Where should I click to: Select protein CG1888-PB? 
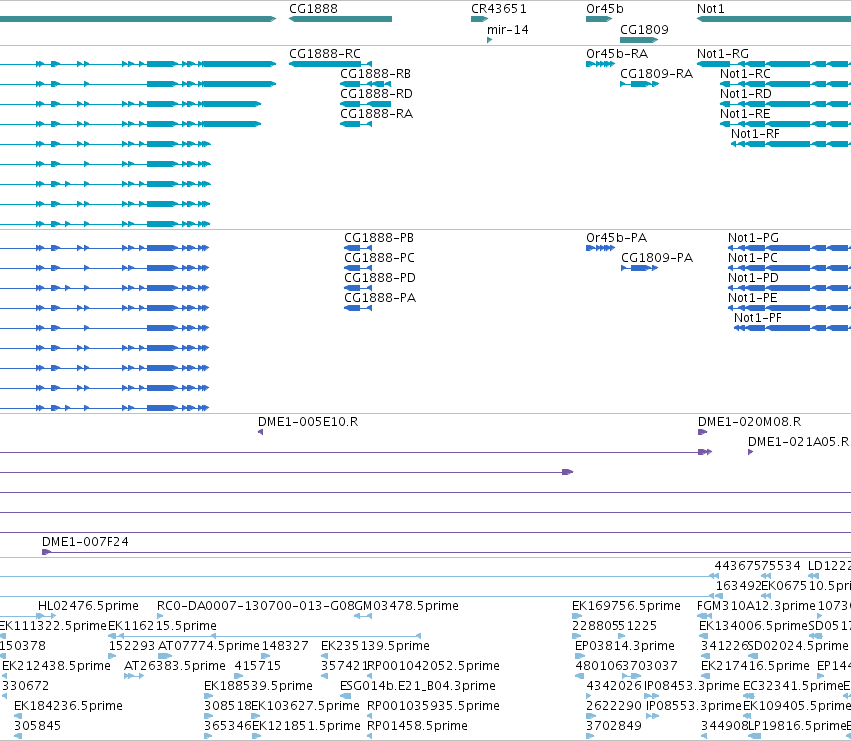(x=358, y=248)
